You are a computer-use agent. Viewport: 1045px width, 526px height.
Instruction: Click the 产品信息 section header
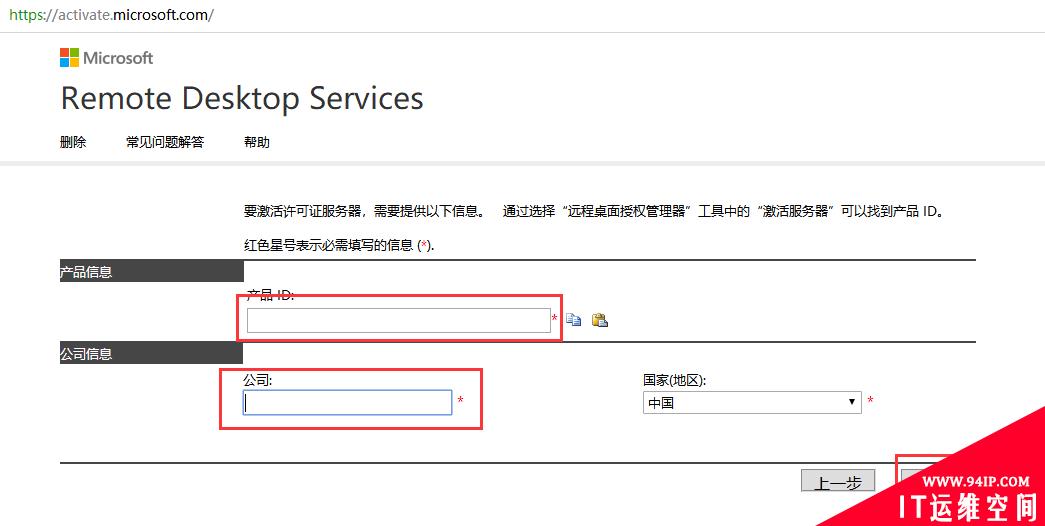[151, 271]
